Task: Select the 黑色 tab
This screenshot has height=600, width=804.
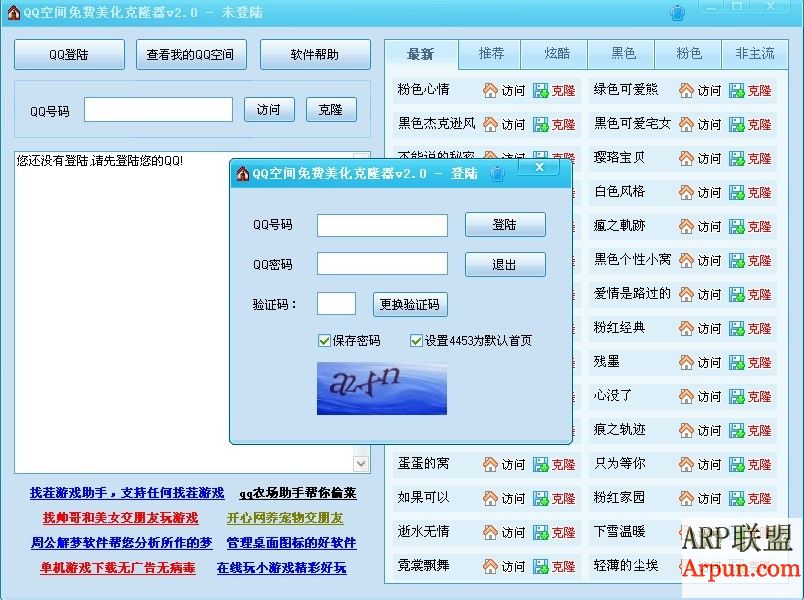Action: tap(623, 53)
